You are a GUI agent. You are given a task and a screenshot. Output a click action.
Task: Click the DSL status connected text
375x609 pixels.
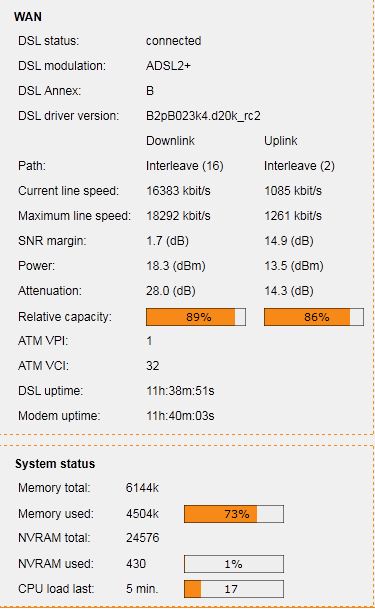pos(174,41)
